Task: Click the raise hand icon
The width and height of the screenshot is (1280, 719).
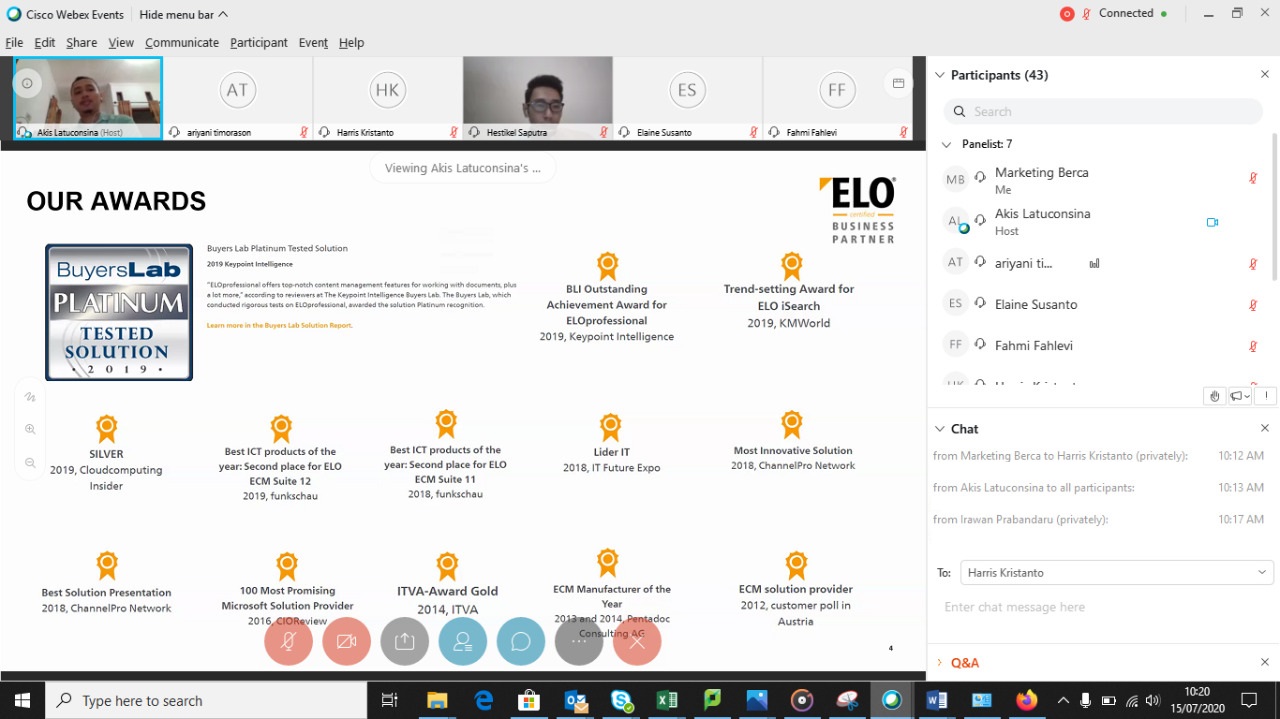Action: tap(1215, 396)
